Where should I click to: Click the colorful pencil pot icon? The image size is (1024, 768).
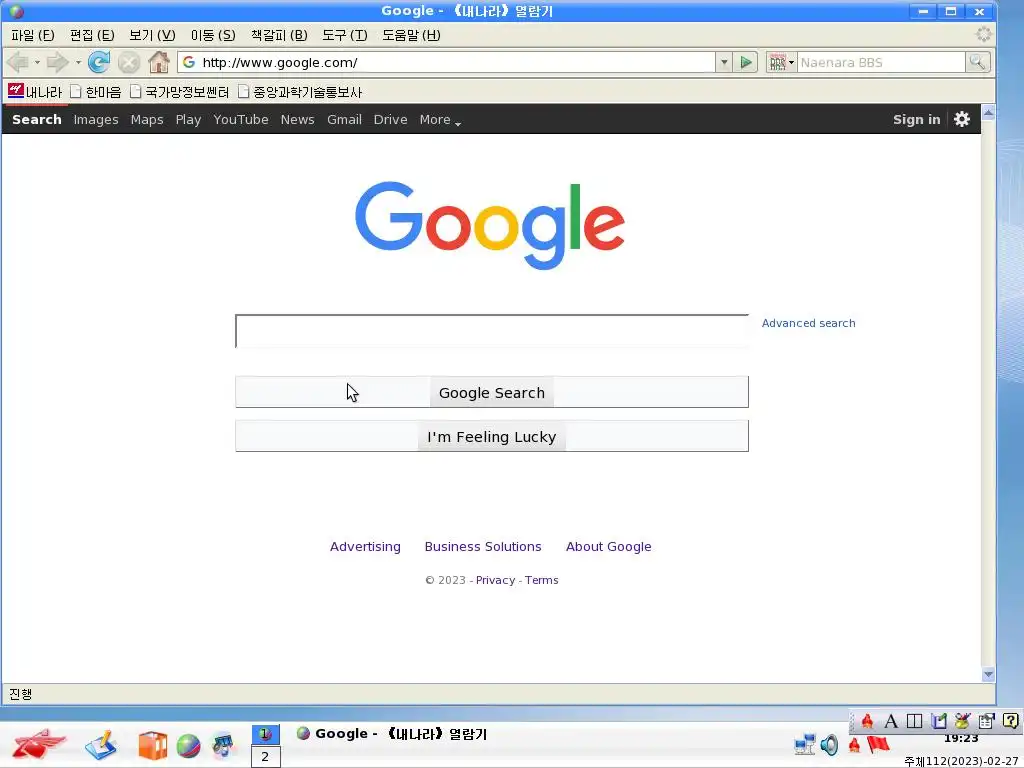pyautogui.click(x=962, y=721)
